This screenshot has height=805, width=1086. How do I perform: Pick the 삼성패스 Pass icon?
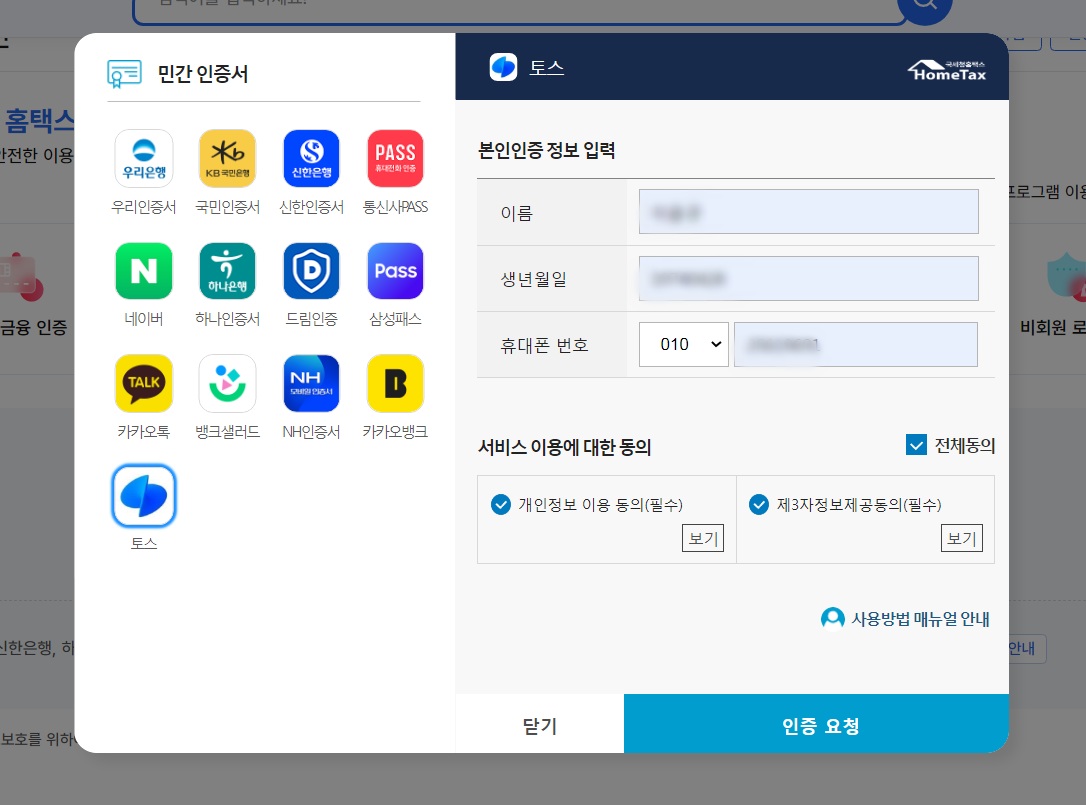click(395, 271)
